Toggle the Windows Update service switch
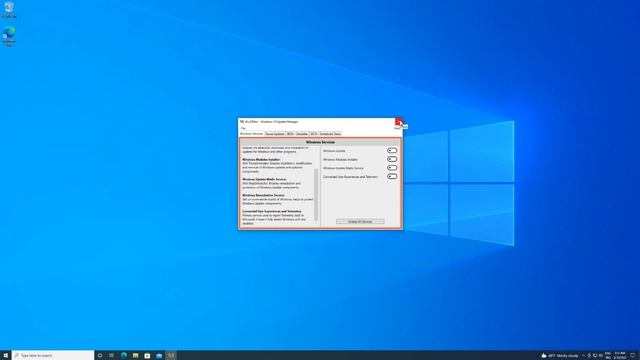This screenshot has width=640, height=360. [x=392, y=151]
